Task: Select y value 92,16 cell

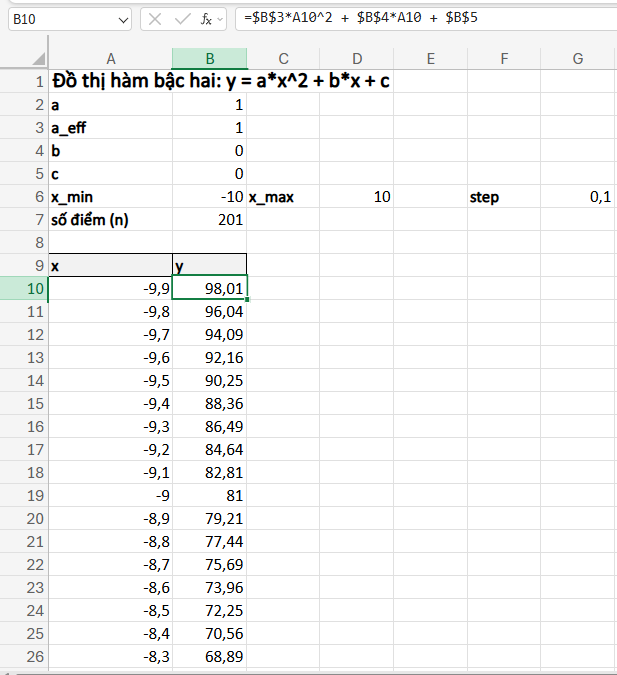Action: 210,357
